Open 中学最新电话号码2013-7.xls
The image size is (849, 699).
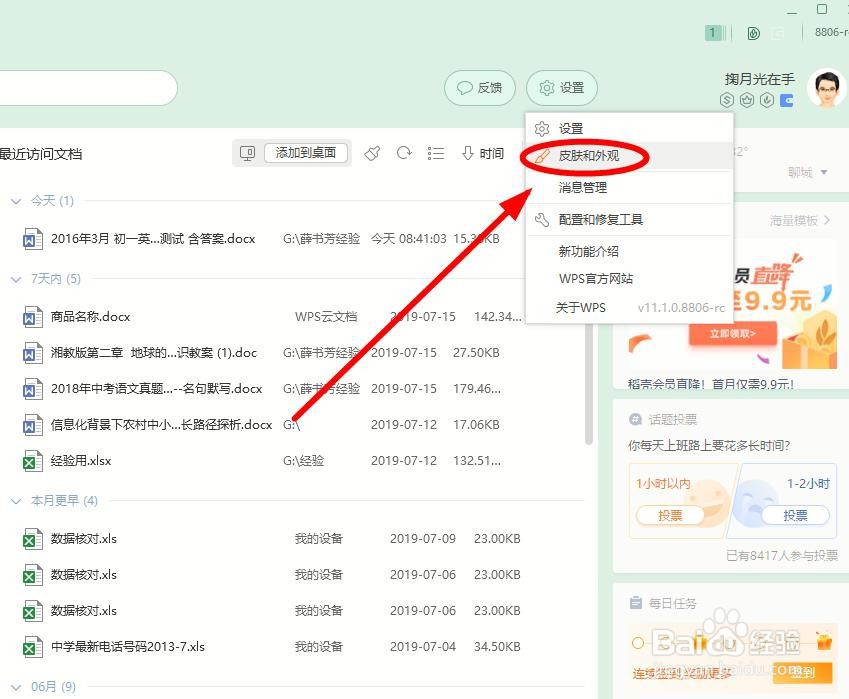128,646
